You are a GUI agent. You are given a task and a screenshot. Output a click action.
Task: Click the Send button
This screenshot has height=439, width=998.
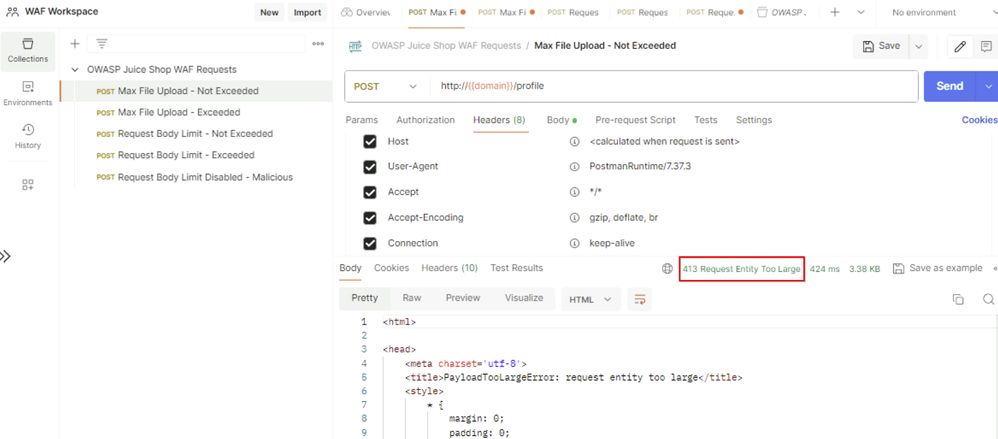[x=950, y=86]
